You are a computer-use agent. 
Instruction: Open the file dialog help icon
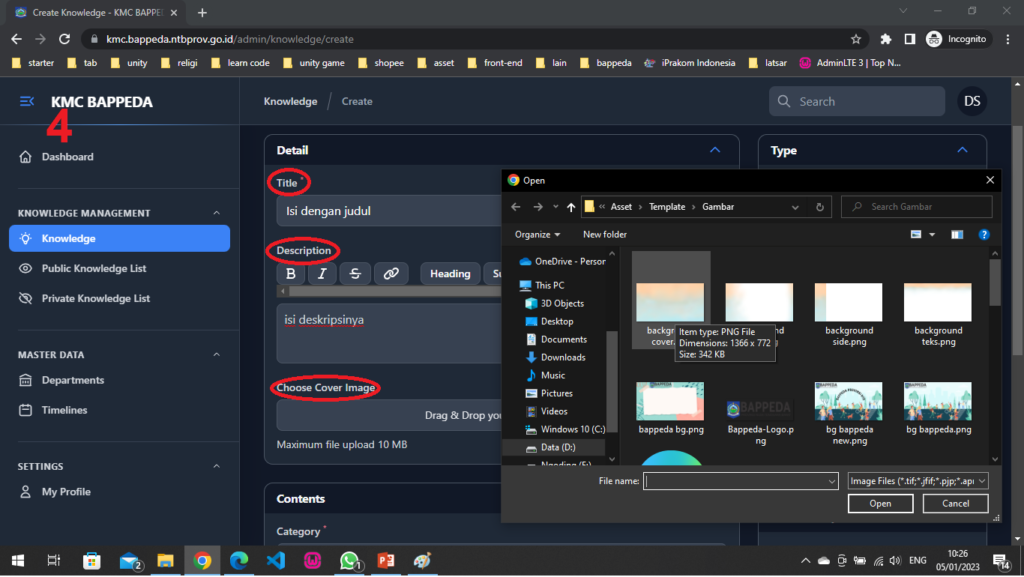pos(984,234)
